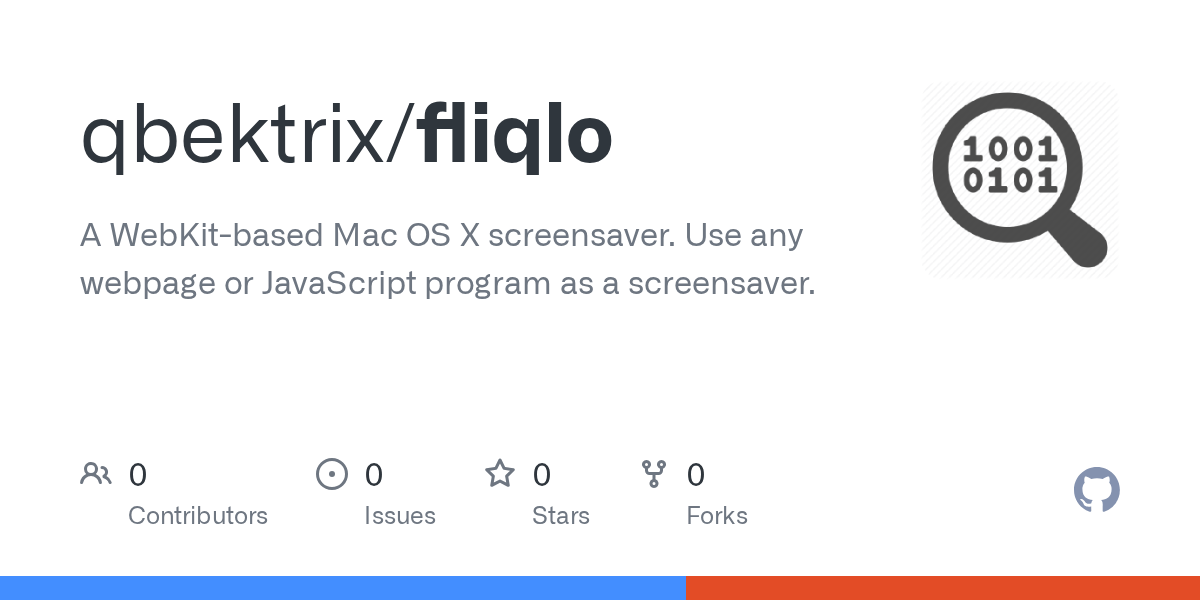The width and height of the screenshot is (1200, 600).
Task: Select the Issues label
Action: coord(400,516)
